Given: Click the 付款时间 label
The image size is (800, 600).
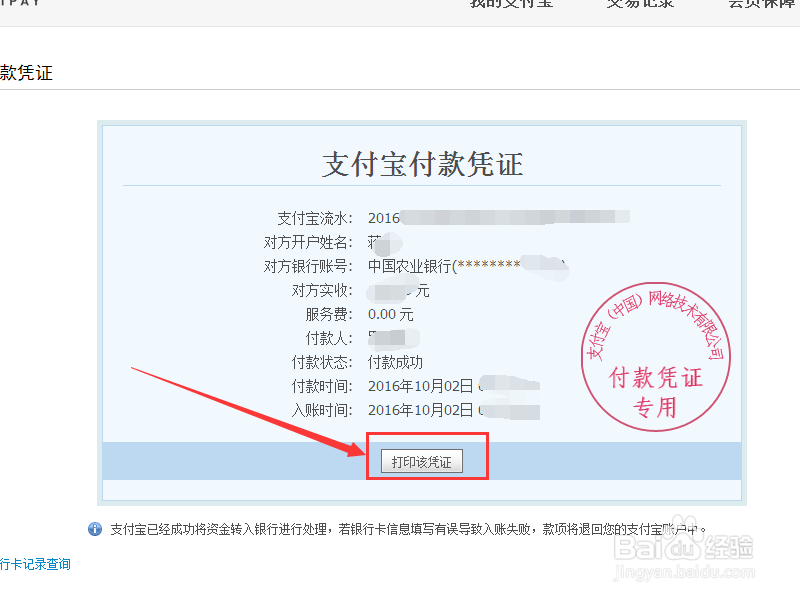Looking at the screenshot, I should tap(322, 386).
